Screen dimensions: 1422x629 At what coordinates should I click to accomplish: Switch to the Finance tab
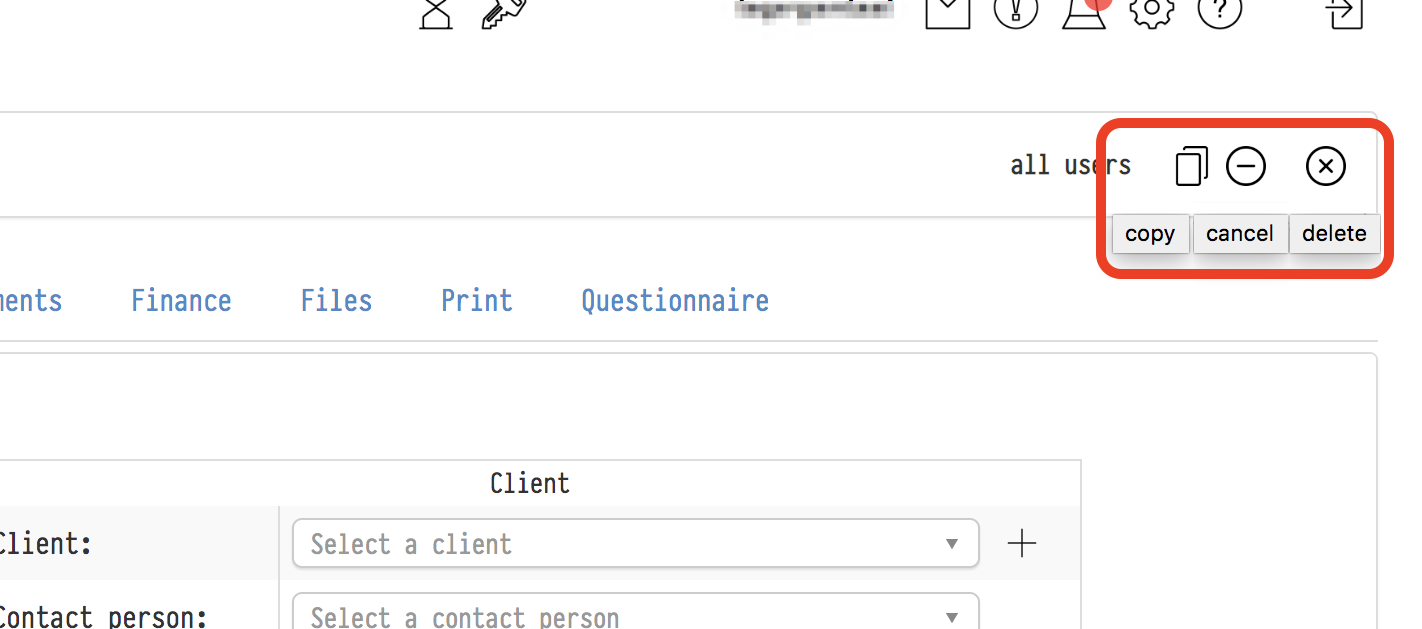coord(181,301)
